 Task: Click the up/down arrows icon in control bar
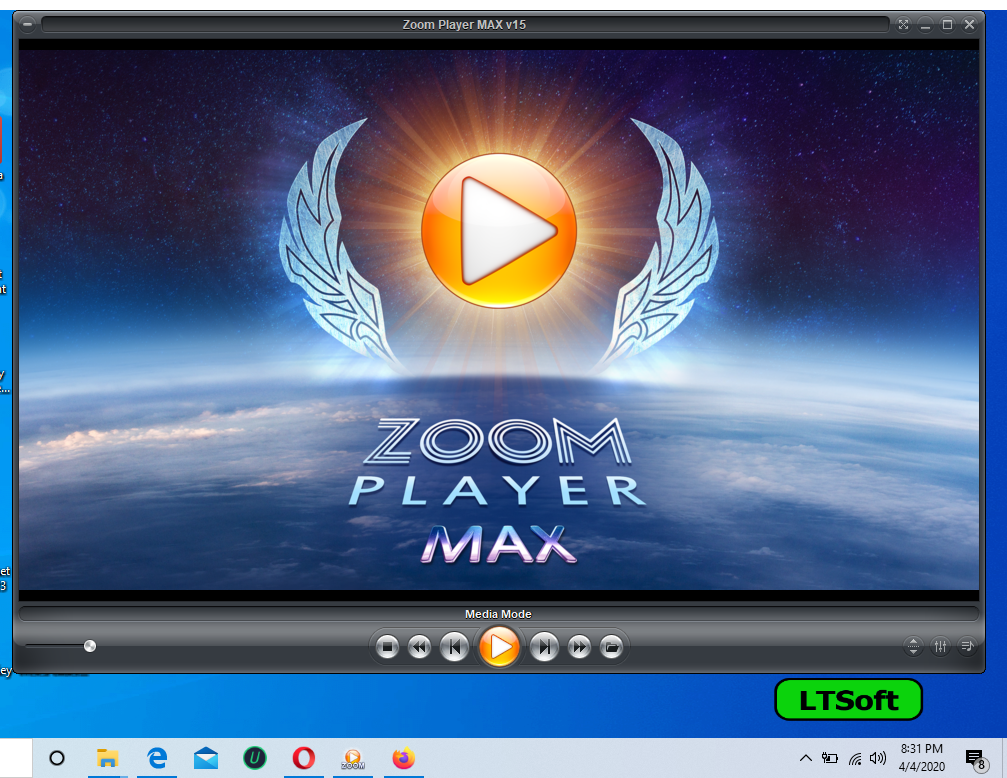coord(913,646)
